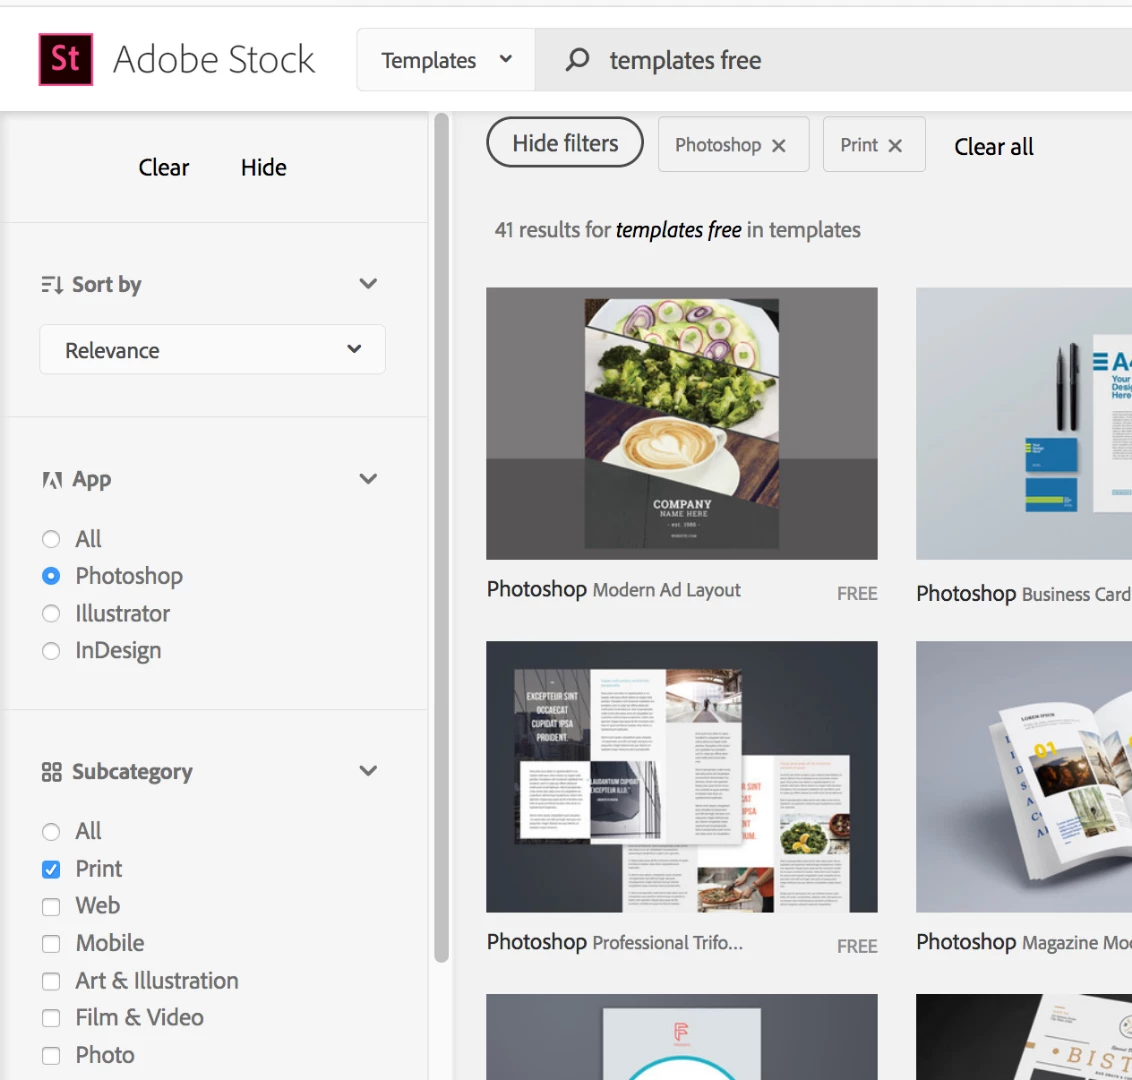The image size is (1132, 1080).
Task: Collapse the Sort by section chevron
Action: coord(368,284)
